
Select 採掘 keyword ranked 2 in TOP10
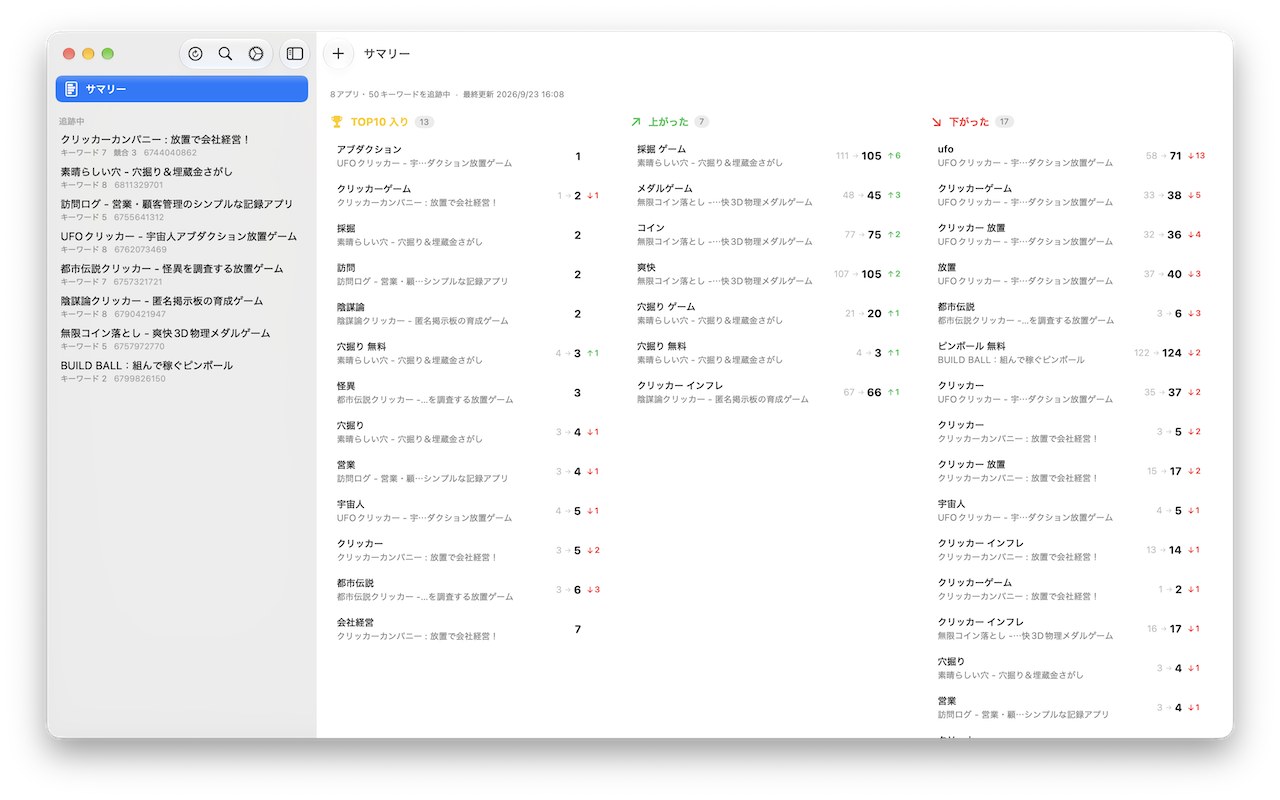pyautogui.click(x=467, y=235)
